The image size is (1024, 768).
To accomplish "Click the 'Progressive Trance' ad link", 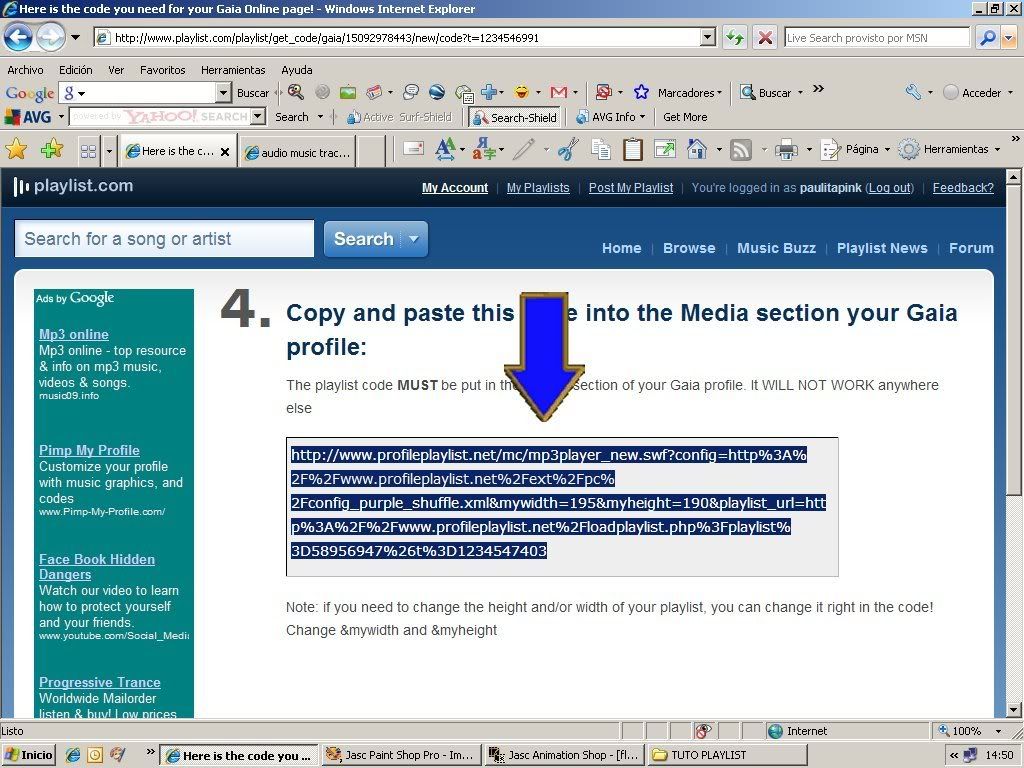I will point(100,682).
